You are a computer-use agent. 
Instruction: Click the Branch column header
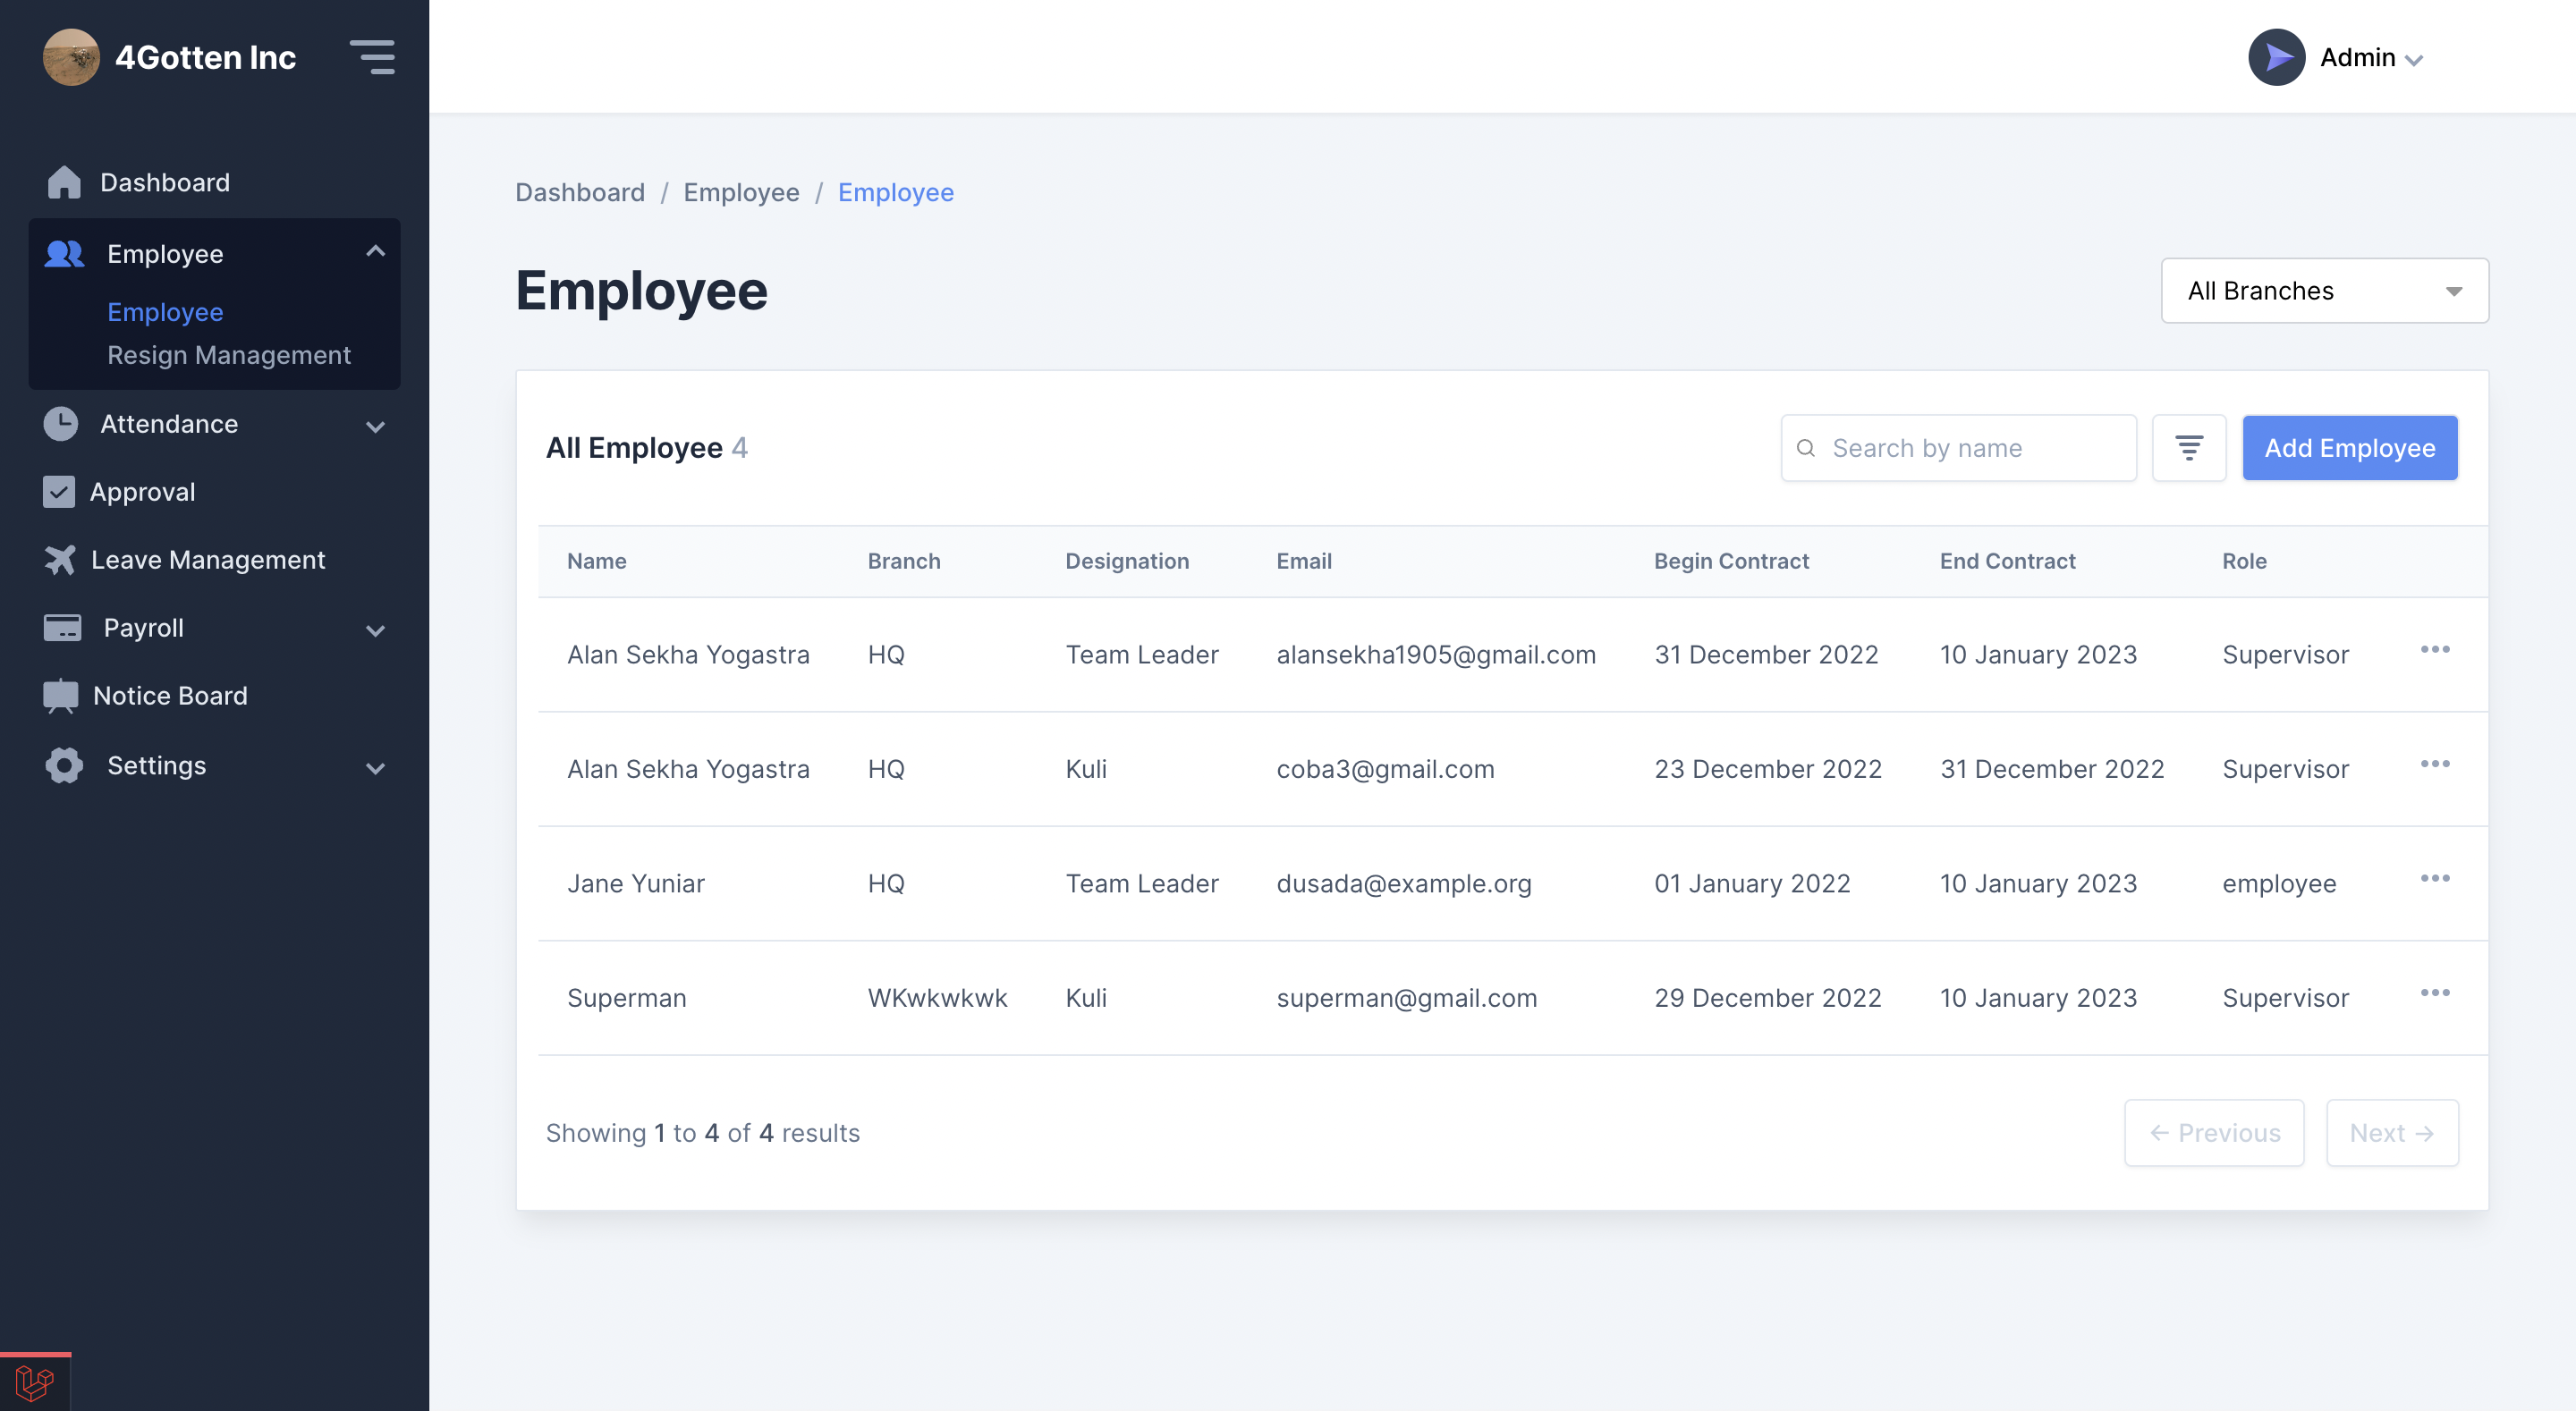(904, 561)
